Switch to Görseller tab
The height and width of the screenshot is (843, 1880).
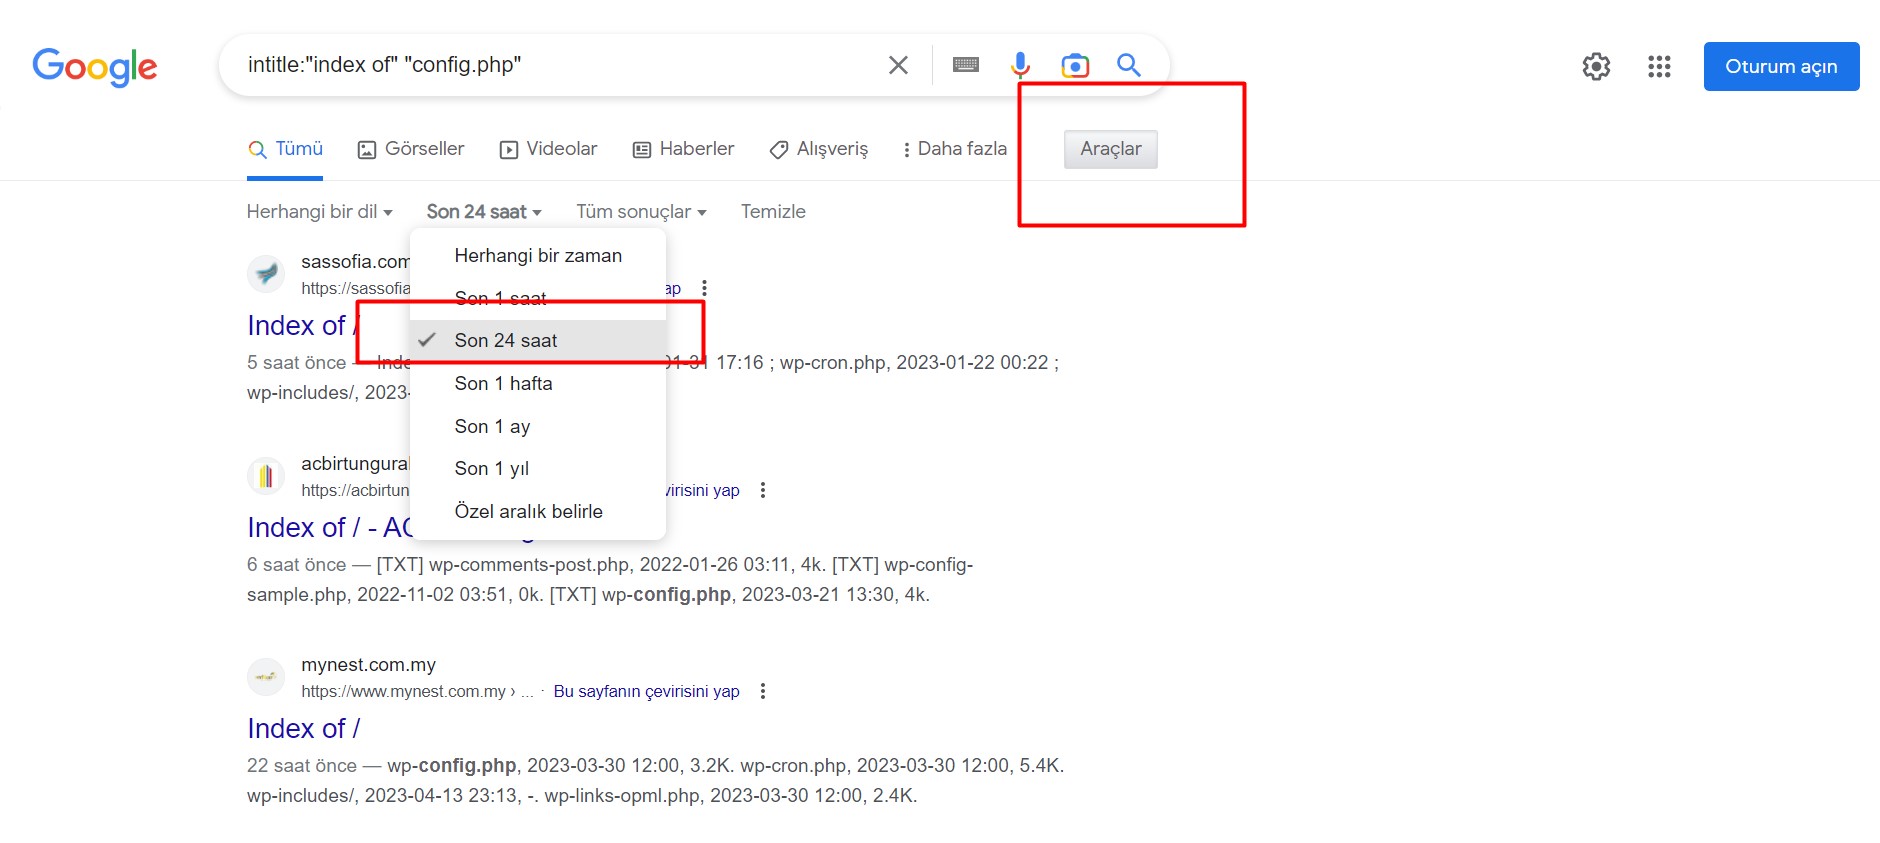coord(411,149)
